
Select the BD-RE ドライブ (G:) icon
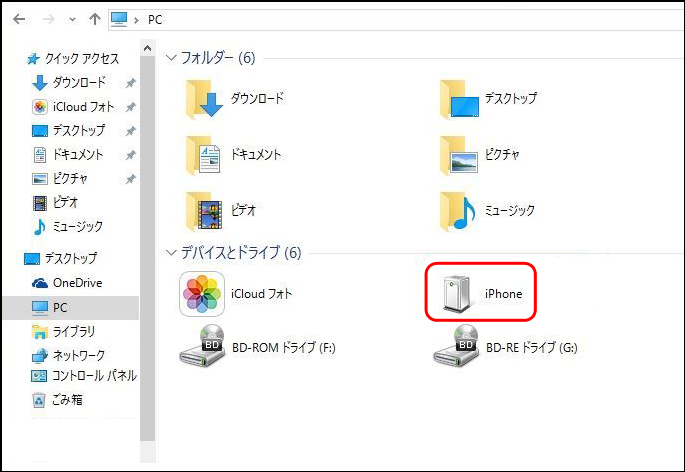456,347
